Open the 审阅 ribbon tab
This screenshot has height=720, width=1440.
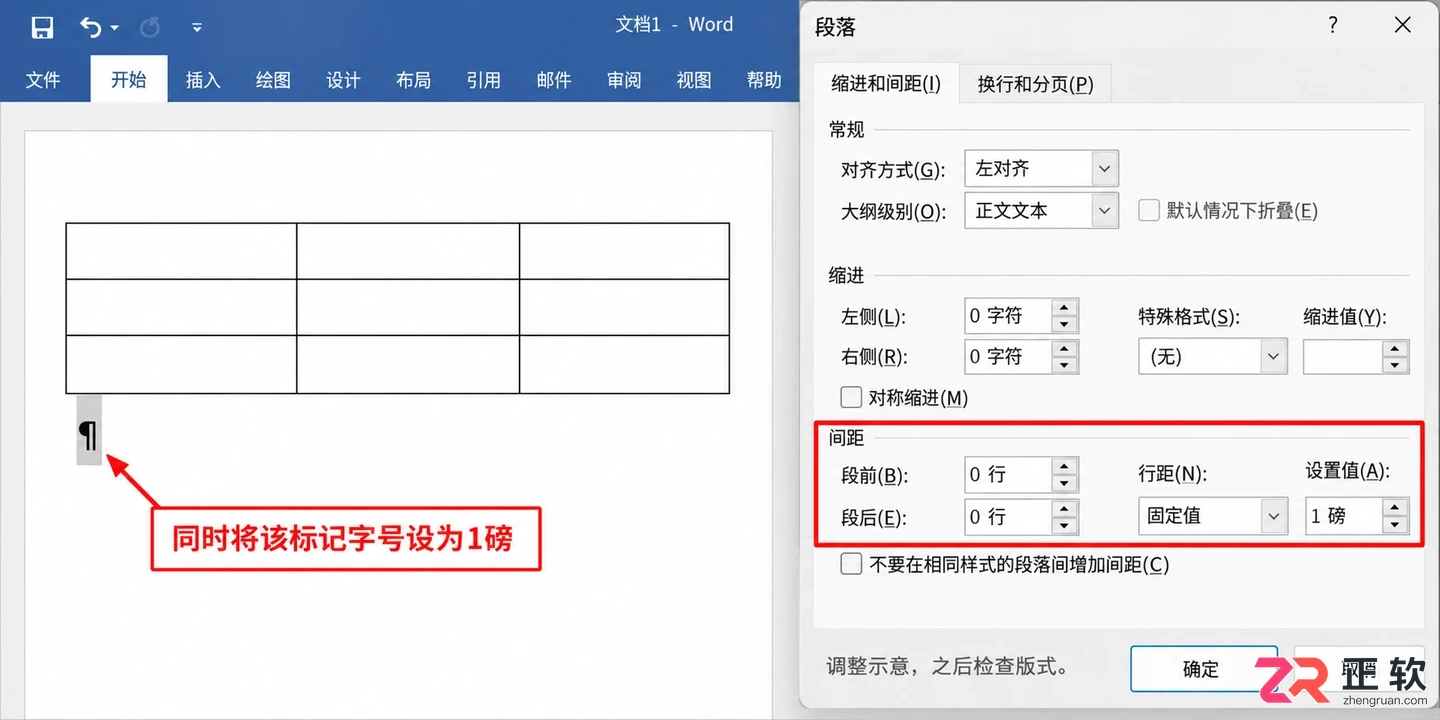(x=624, y=80)
